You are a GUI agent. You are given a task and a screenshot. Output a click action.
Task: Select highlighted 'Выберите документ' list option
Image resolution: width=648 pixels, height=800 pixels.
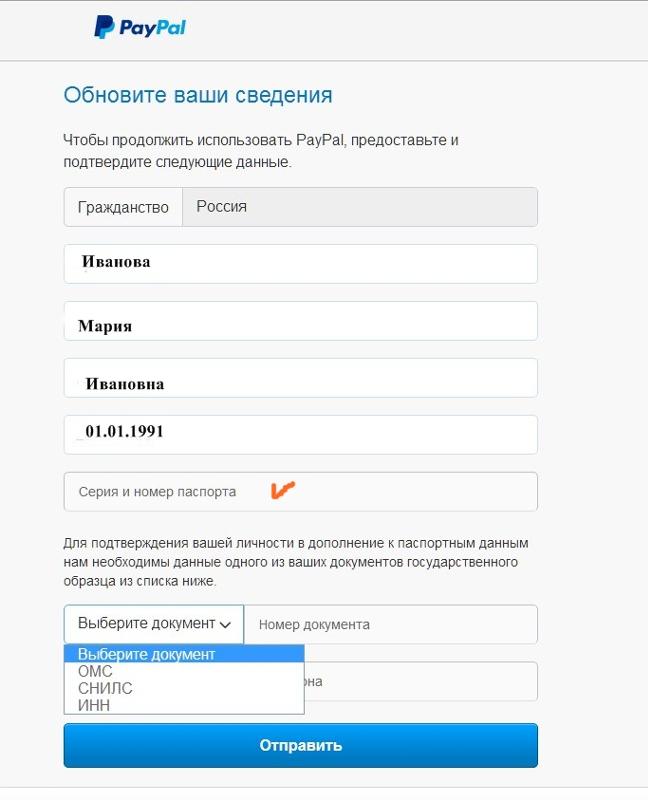184,654
